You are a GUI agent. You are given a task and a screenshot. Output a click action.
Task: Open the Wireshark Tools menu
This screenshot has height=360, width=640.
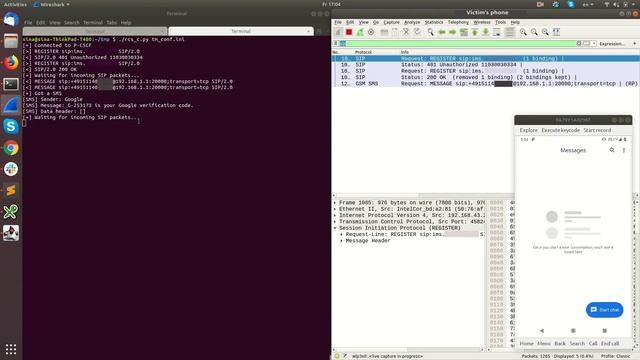[500, 22]
